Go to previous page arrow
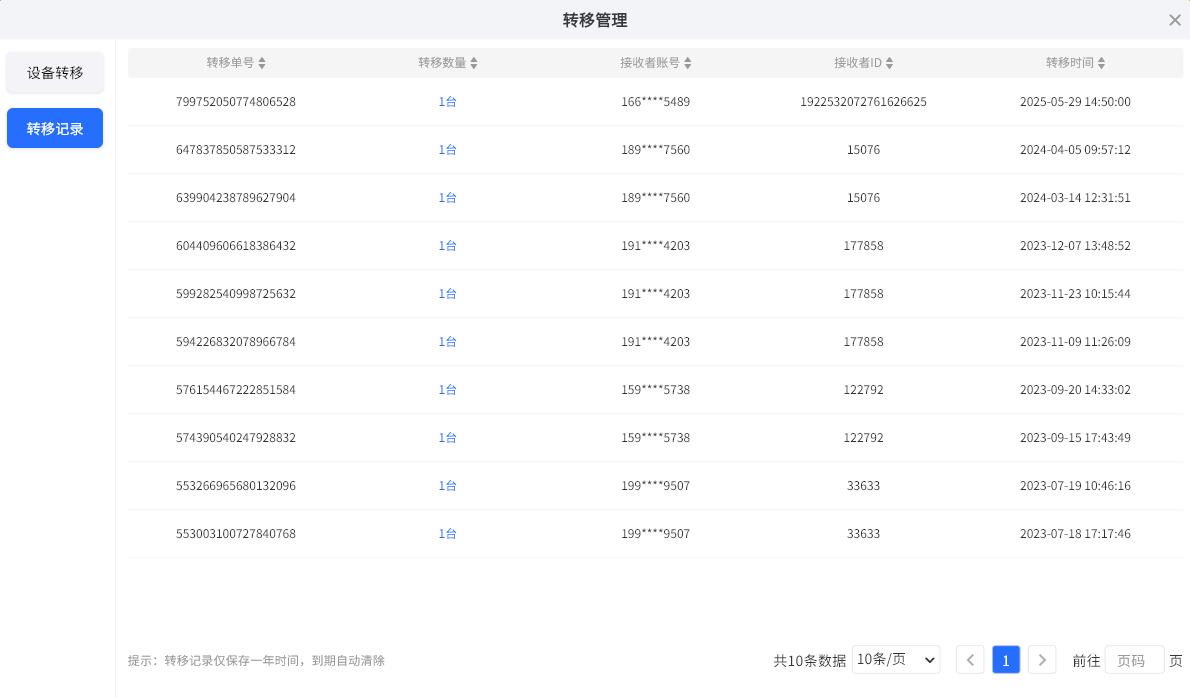Viewport: 1190px width, 698px height. coord(970,660)
